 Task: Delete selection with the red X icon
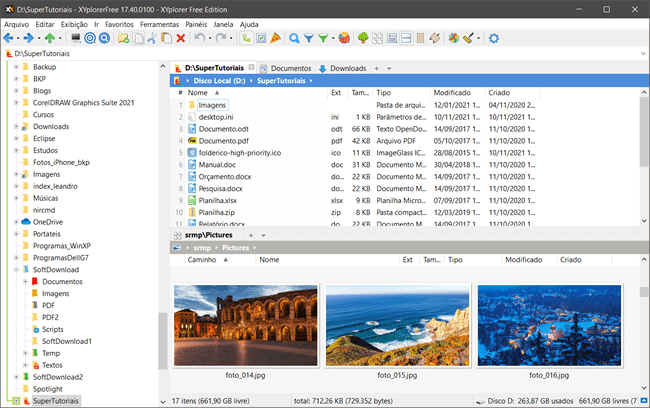click(x=181, y=39)
